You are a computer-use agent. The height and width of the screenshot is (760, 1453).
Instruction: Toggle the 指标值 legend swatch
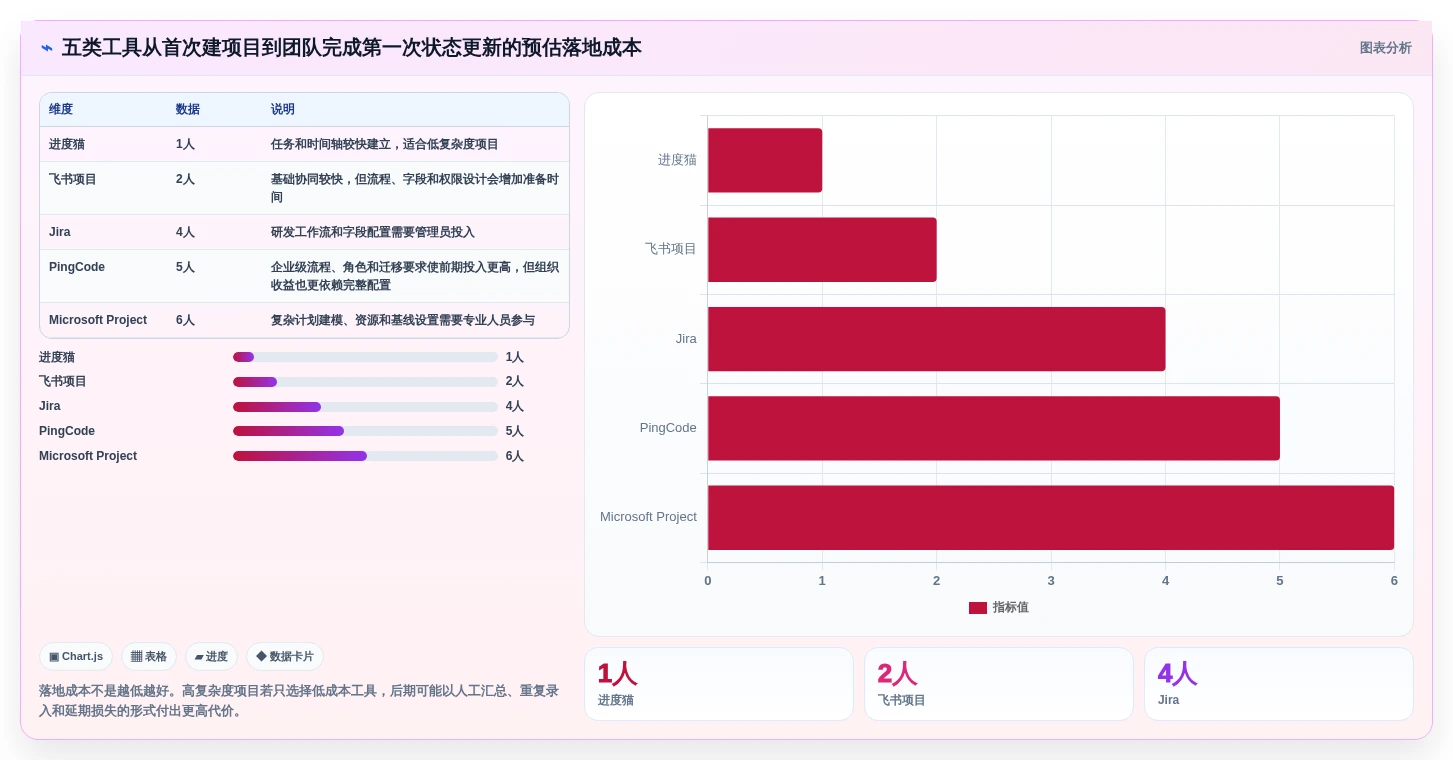click(978, 608)
